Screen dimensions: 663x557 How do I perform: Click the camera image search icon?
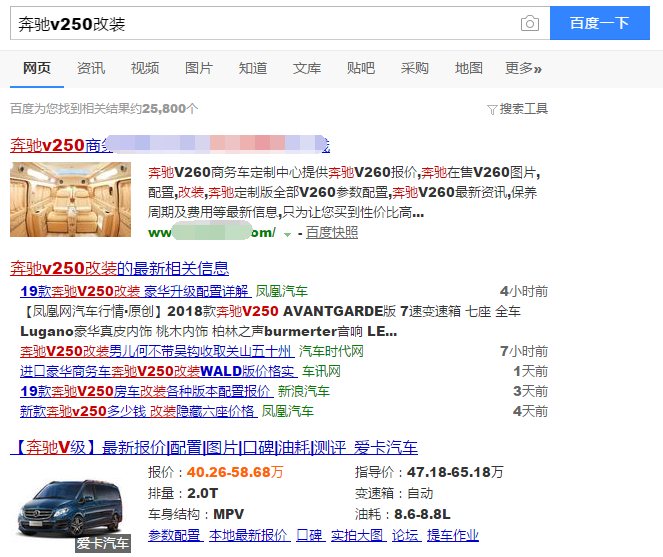[529, 23]
